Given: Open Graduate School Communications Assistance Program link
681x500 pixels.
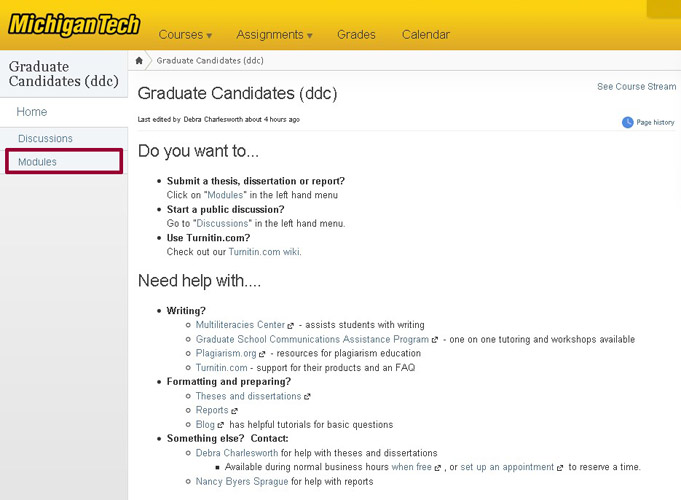Looking at the screenshot, I should [312, 339].
